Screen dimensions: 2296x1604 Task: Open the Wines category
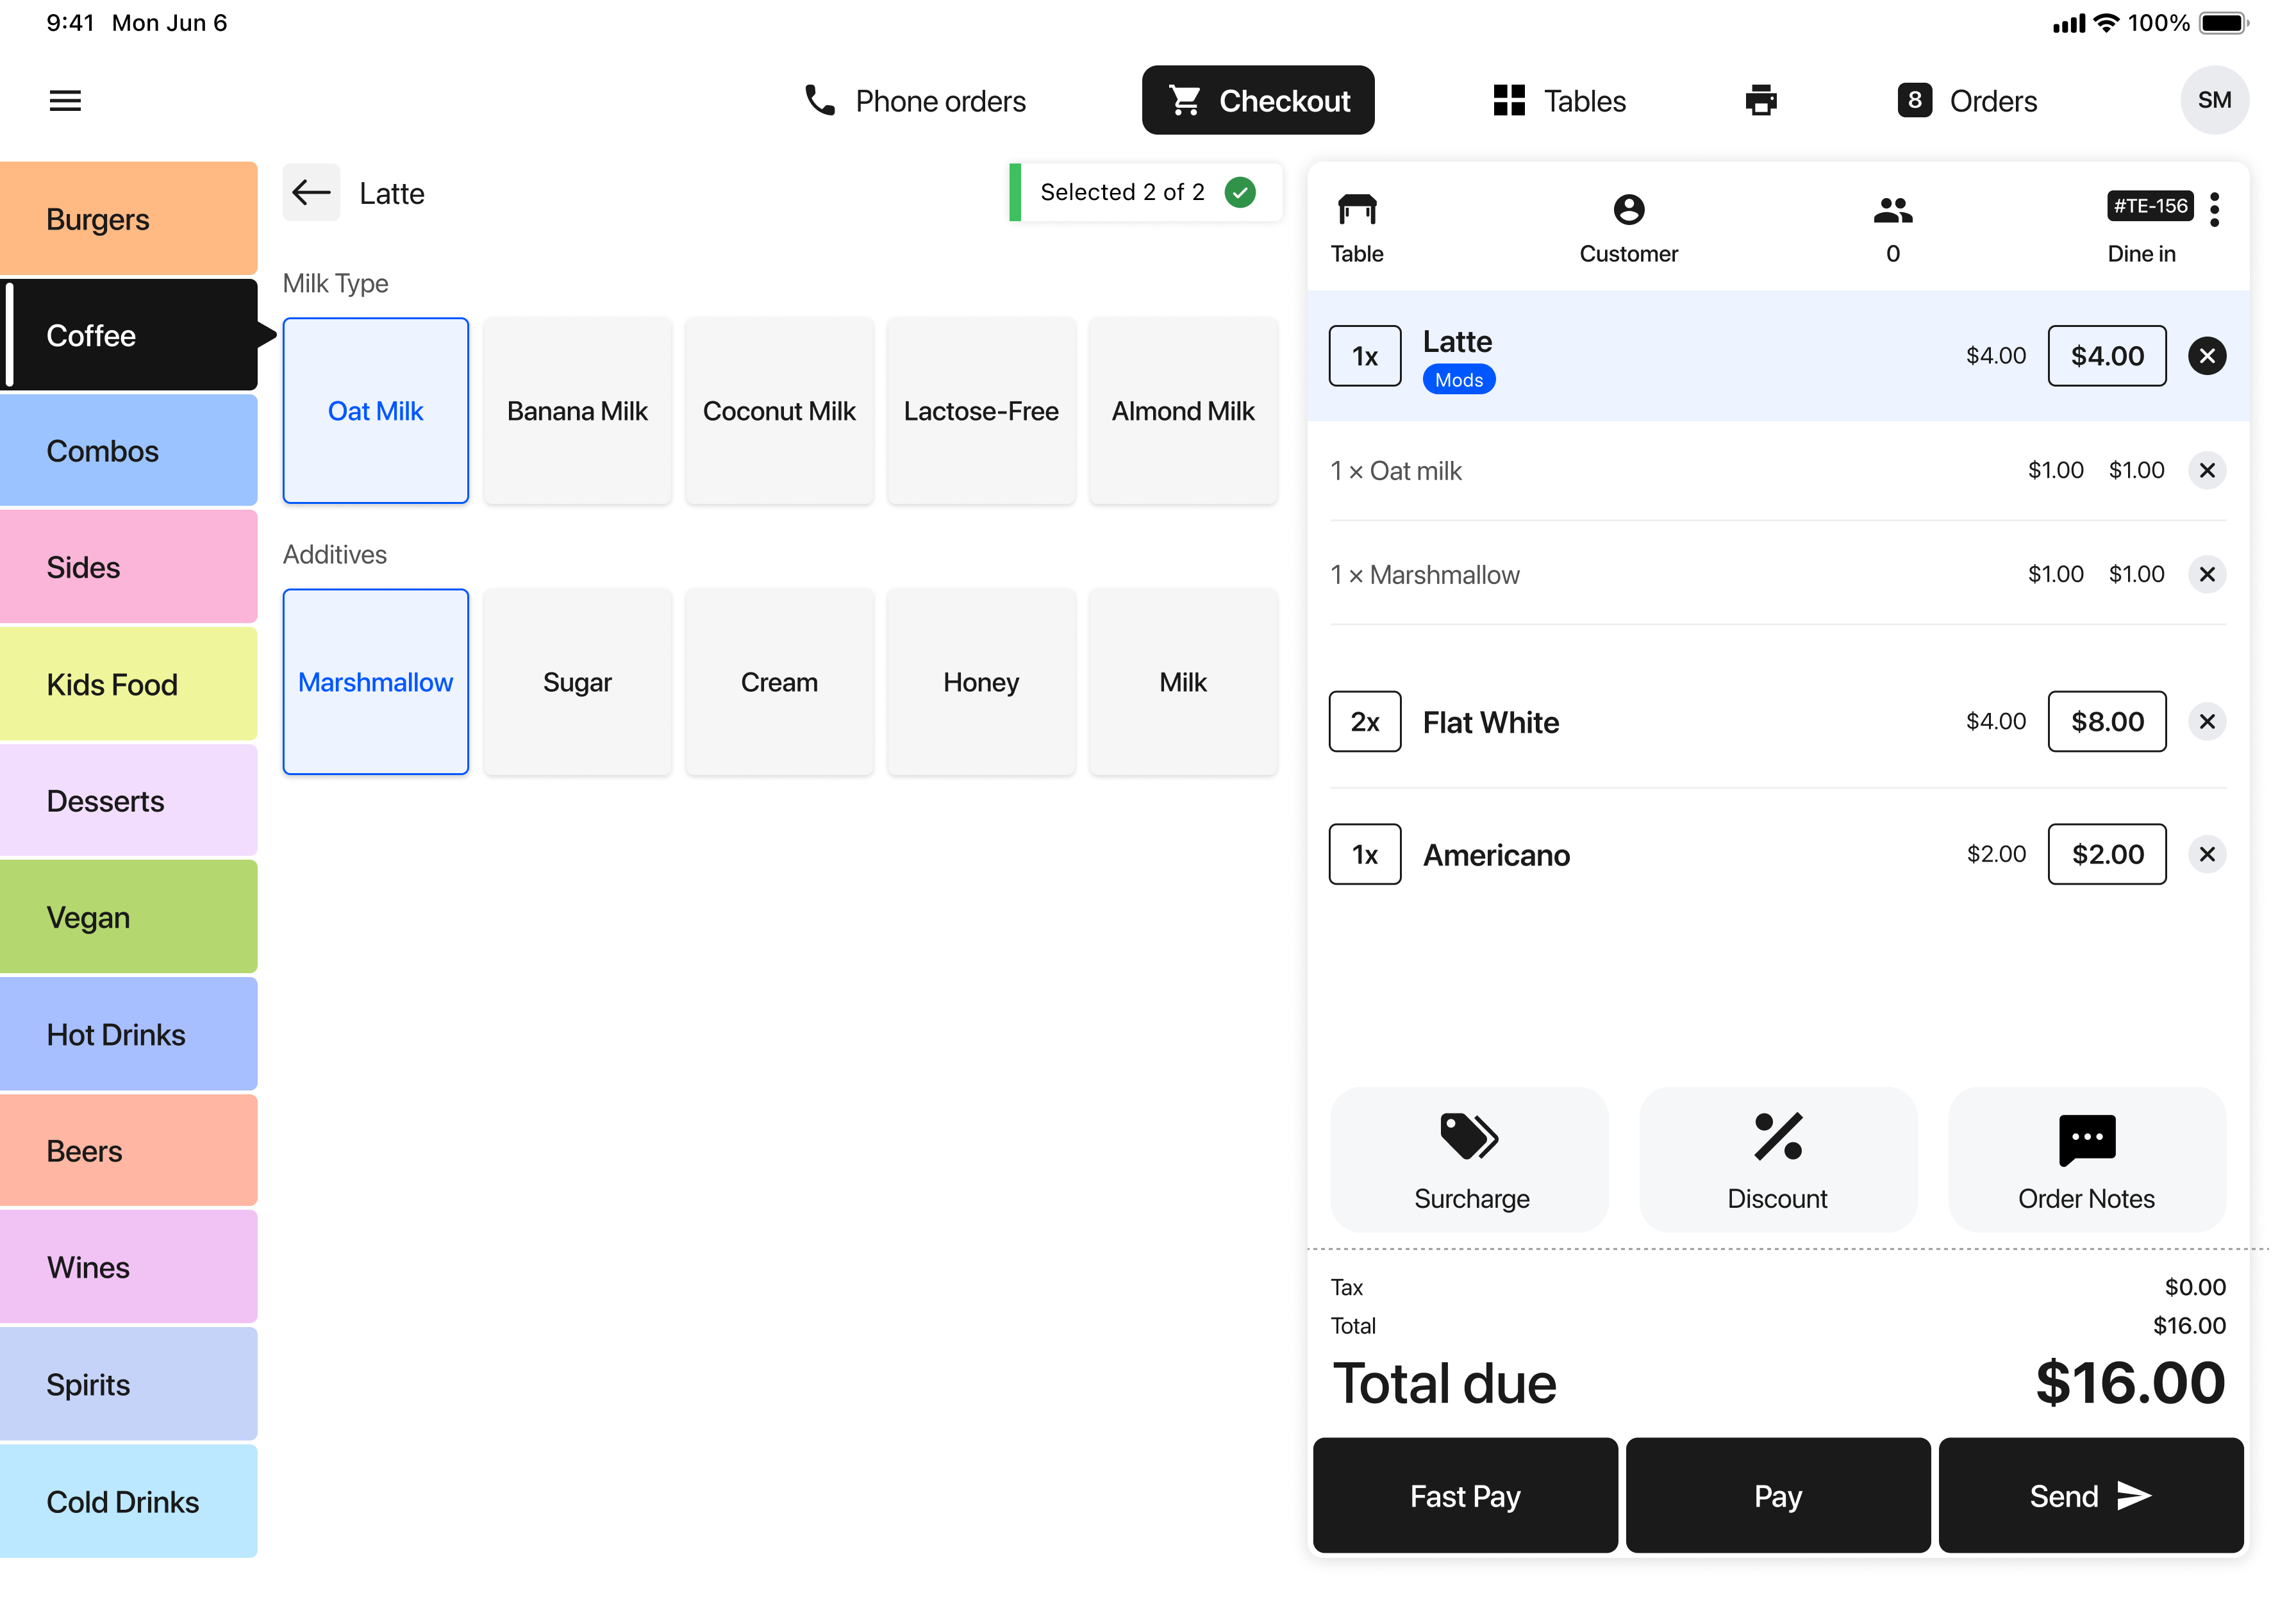[129, 1267]
